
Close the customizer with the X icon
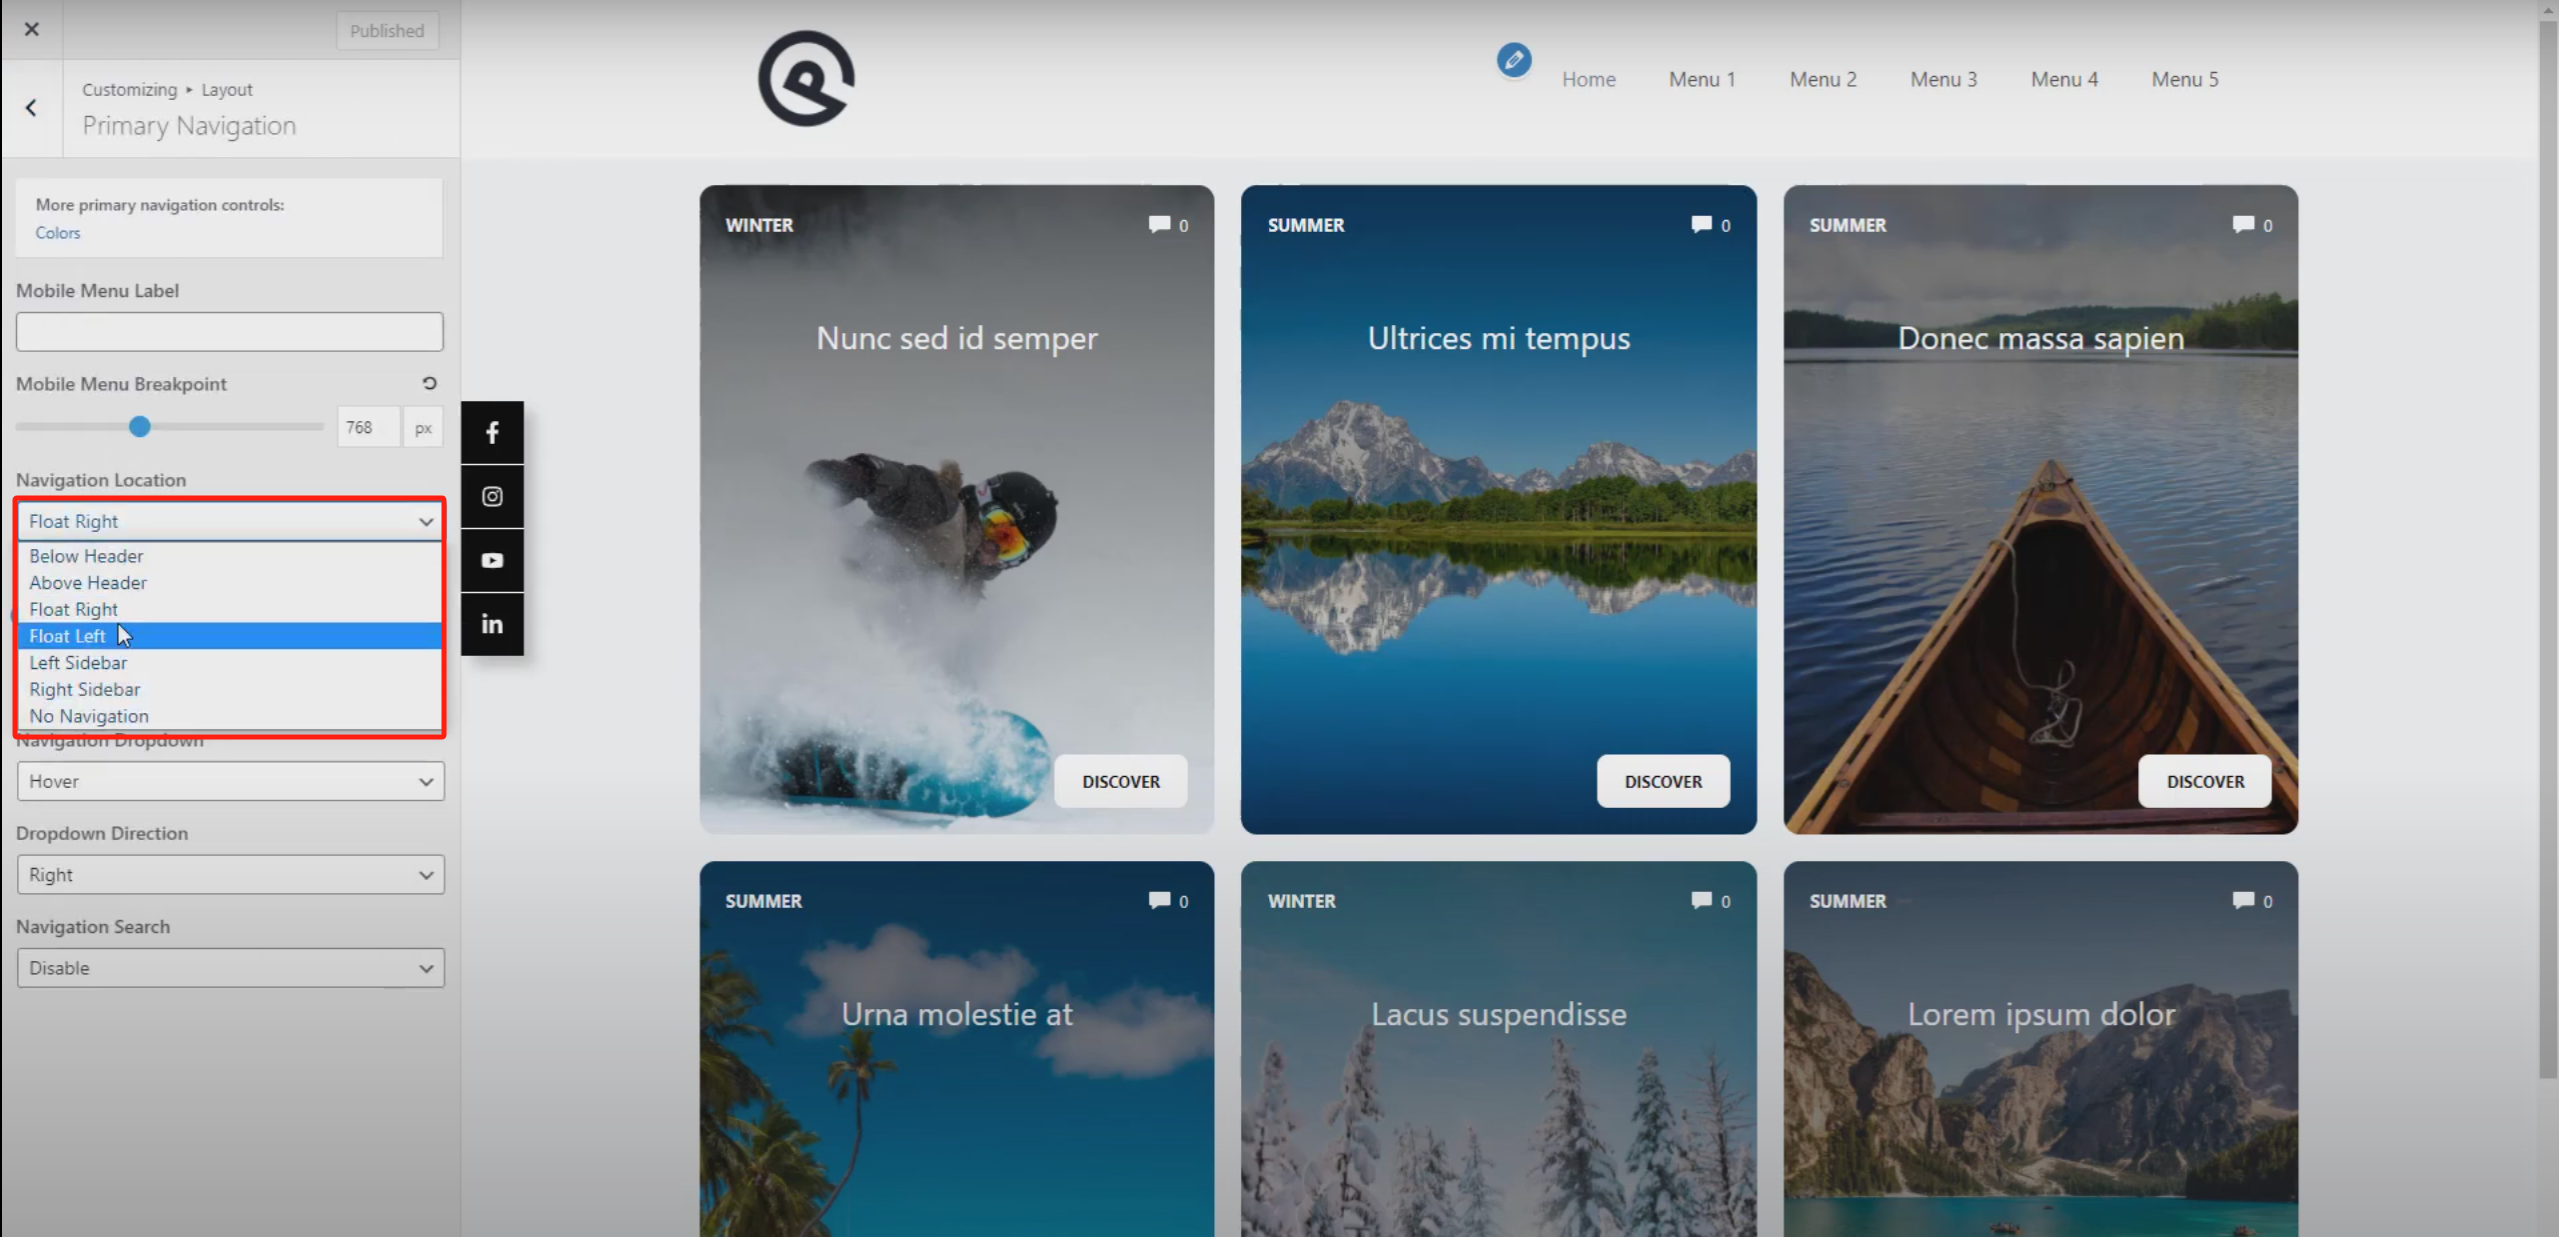point(31,29)
